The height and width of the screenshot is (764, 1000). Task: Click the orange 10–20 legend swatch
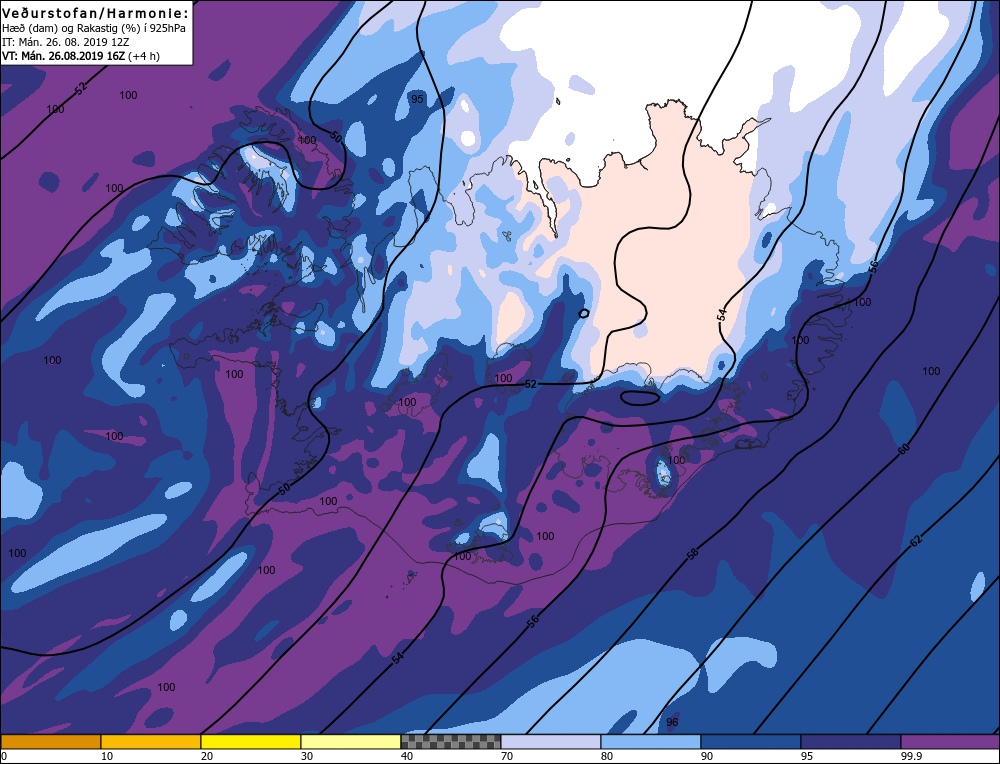coord(151,742)
